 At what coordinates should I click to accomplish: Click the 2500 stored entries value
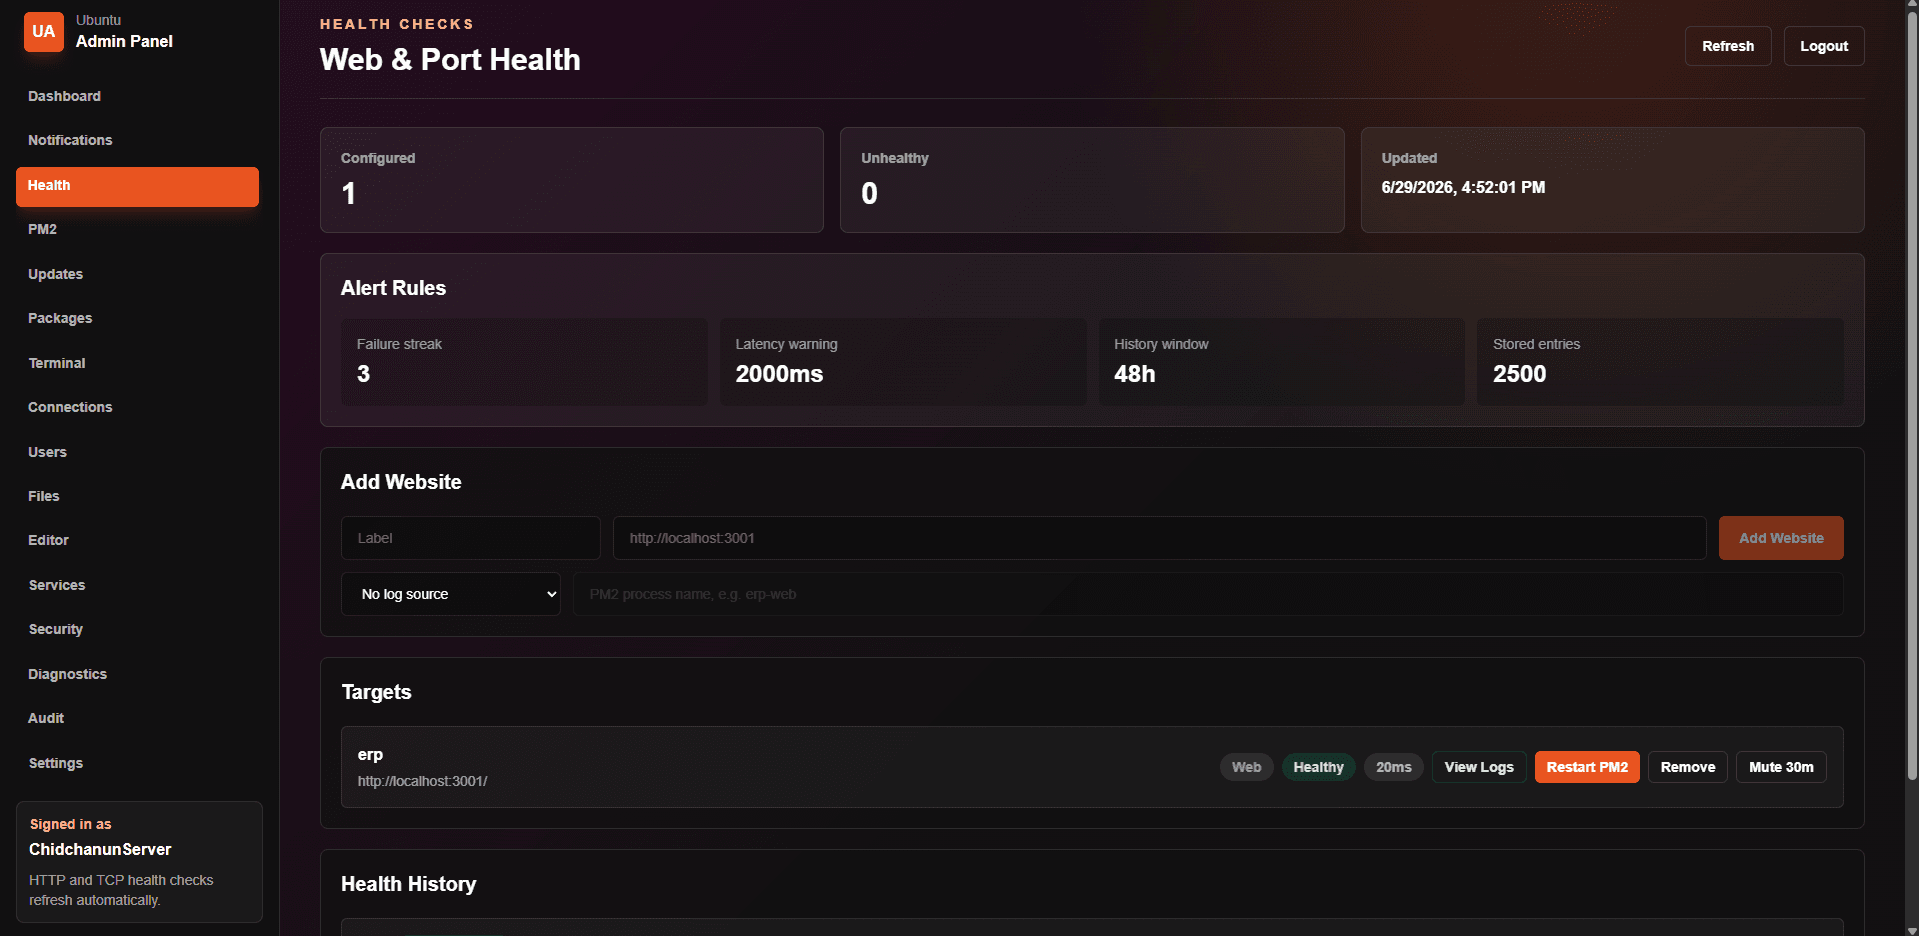point(1519,374)
